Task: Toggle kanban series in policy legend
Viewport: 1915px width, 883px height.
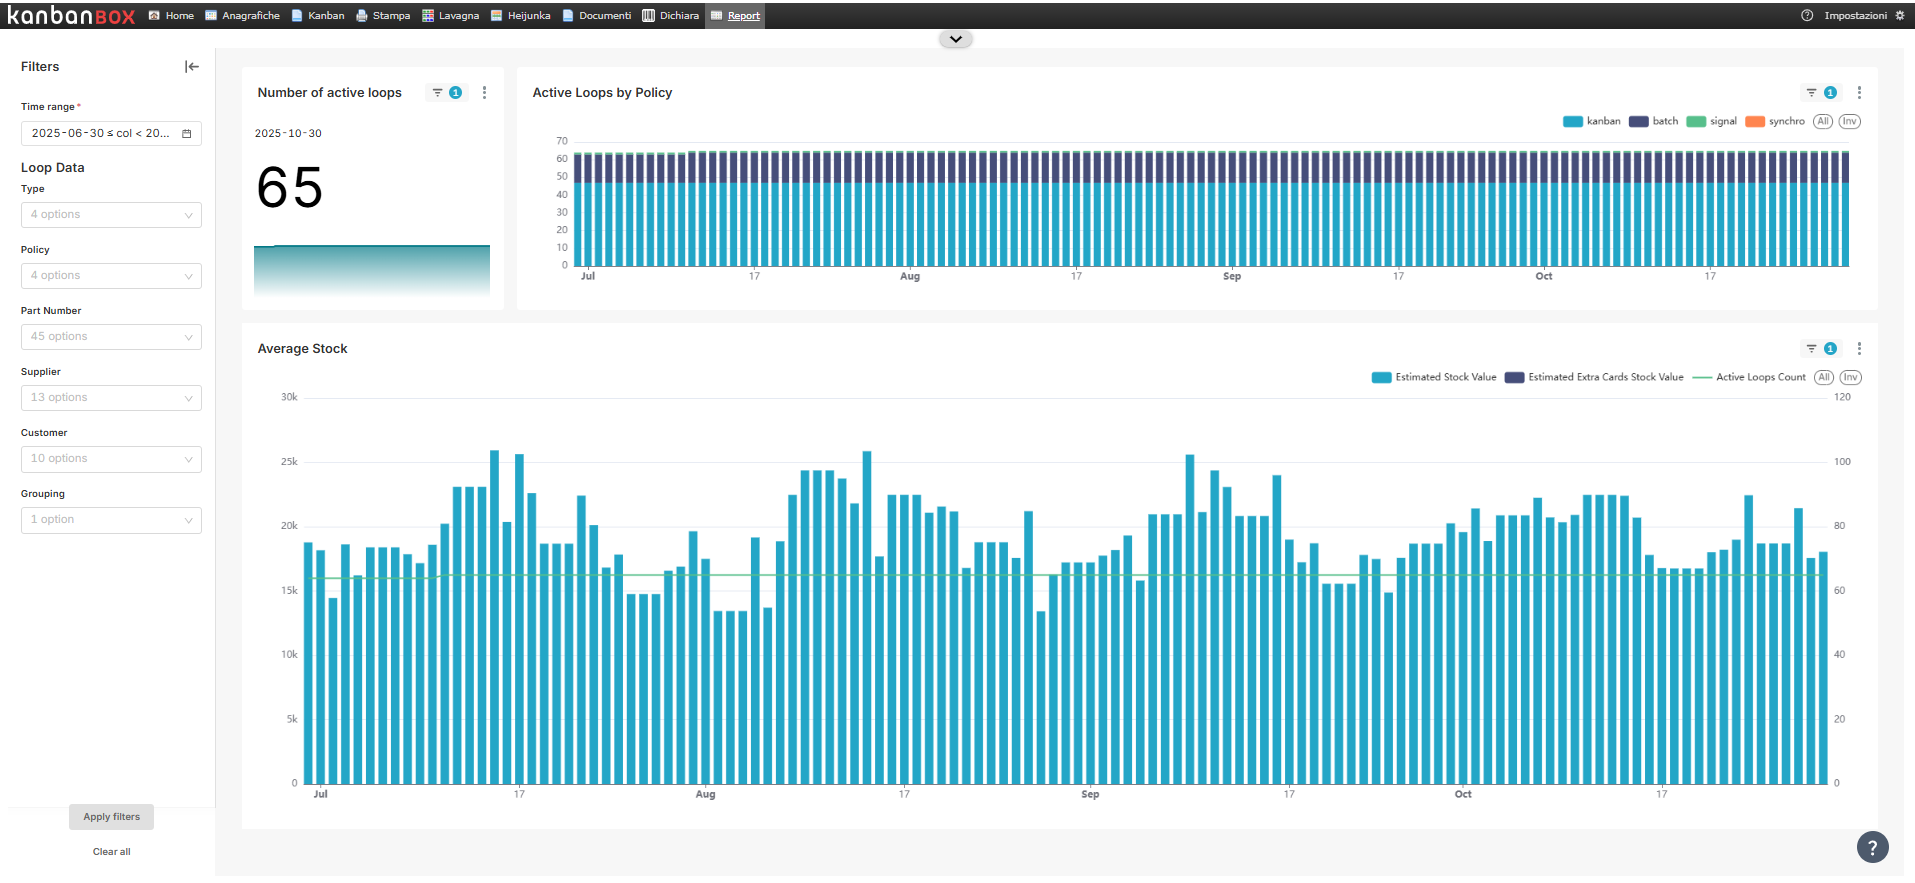Action: point(1592,122)
